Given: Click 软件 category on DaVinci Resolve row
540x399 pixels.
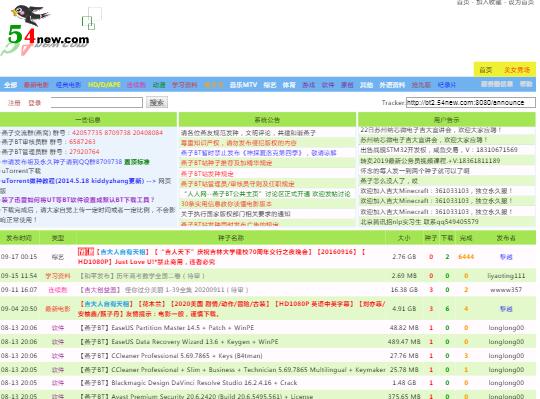Looking at the screenshot, I should [58, 383].
